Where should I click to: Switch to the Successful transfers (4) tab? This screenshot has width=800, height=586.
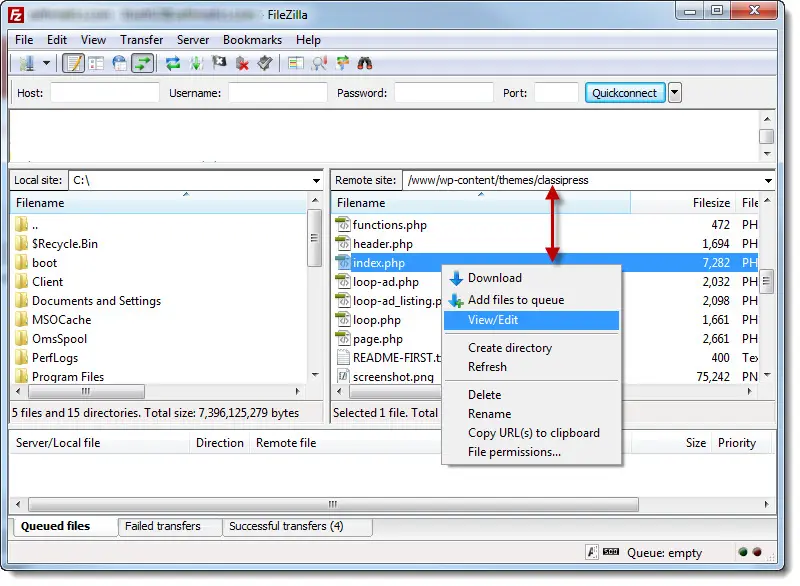coord(297,526)
